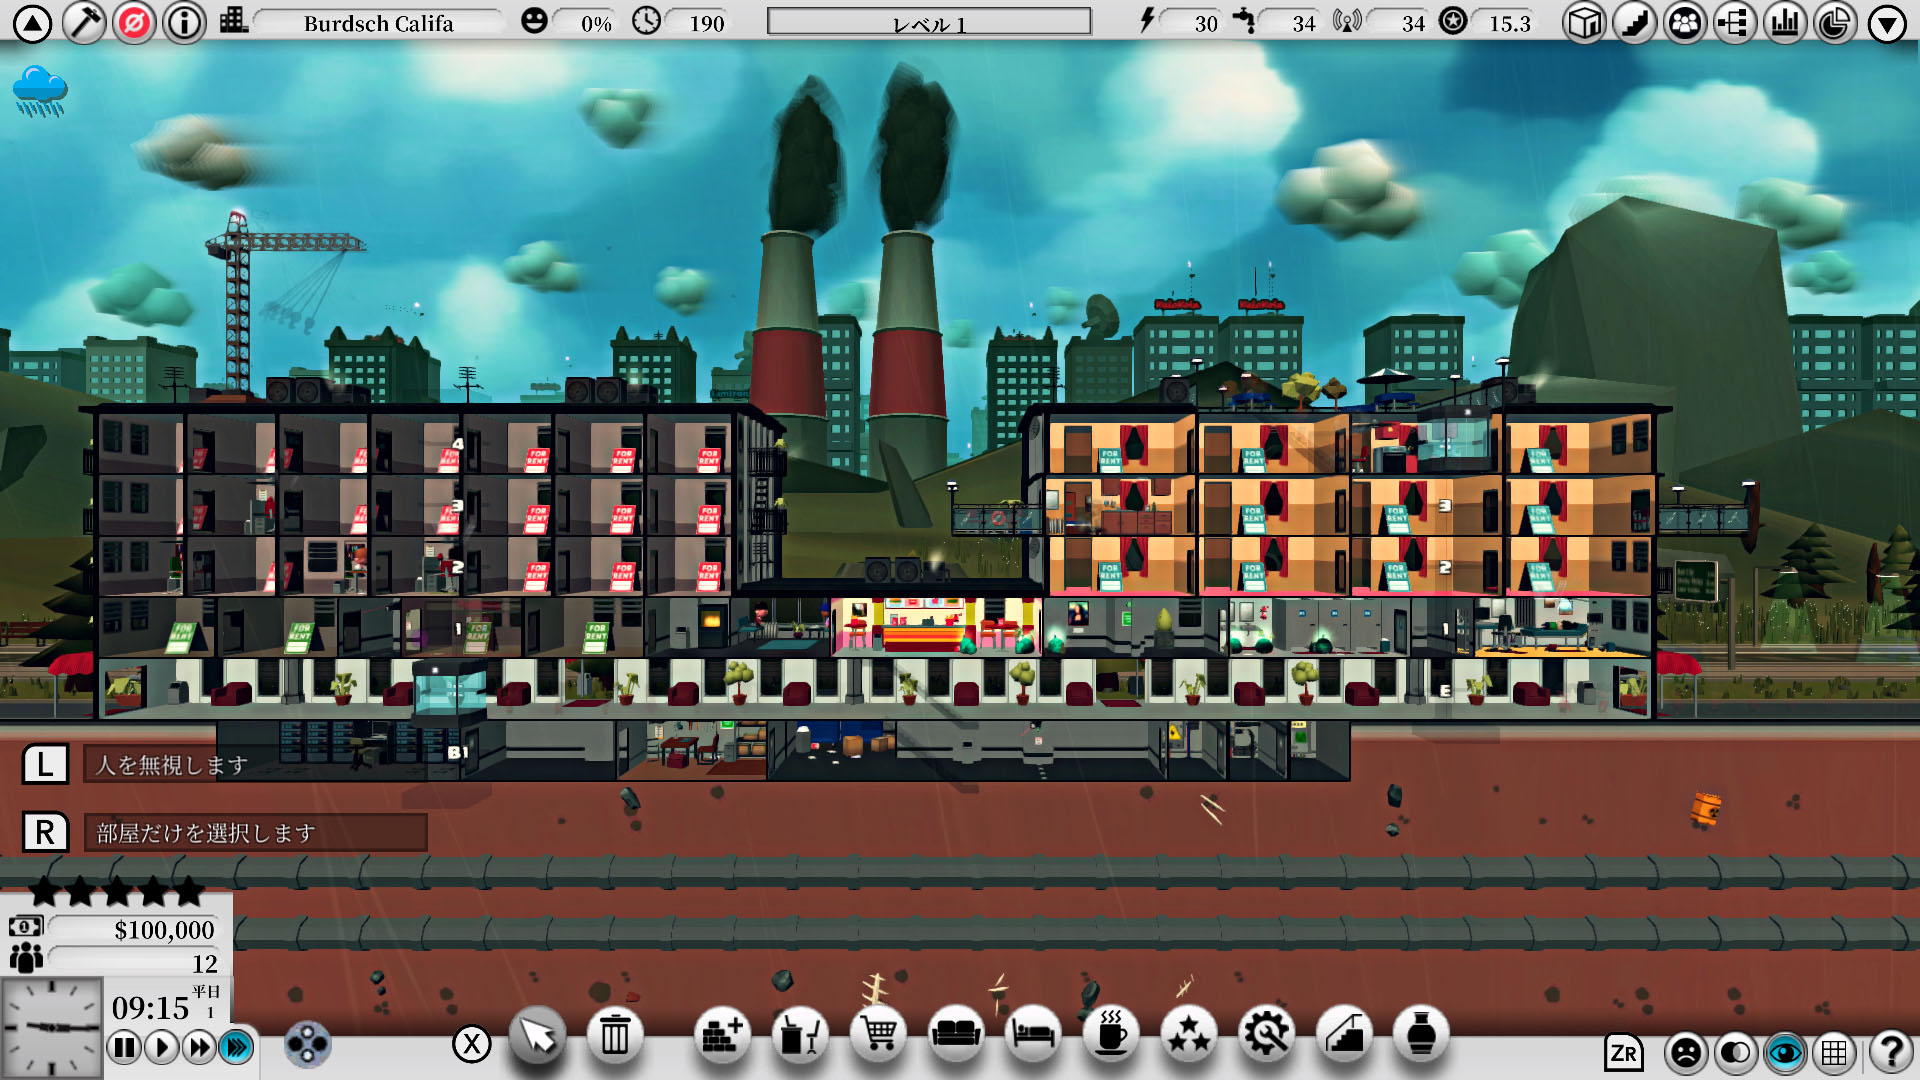Click the hammer build icon in top bar
Screen dimensions: 1920x1080
[84, 22]
